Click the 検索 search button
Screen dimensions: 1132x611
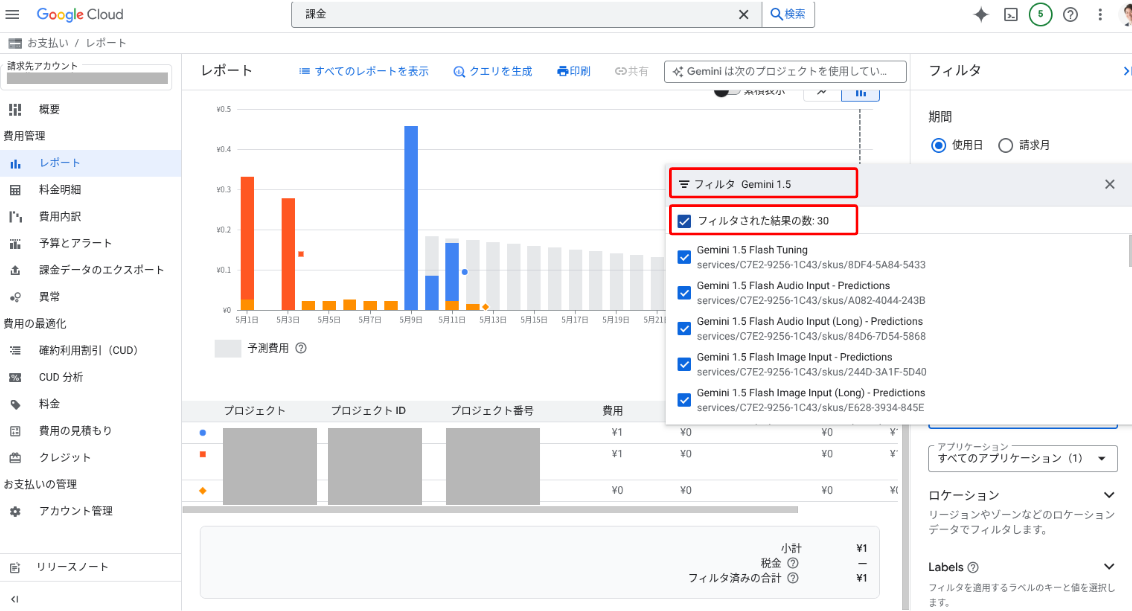click(788, 14)
